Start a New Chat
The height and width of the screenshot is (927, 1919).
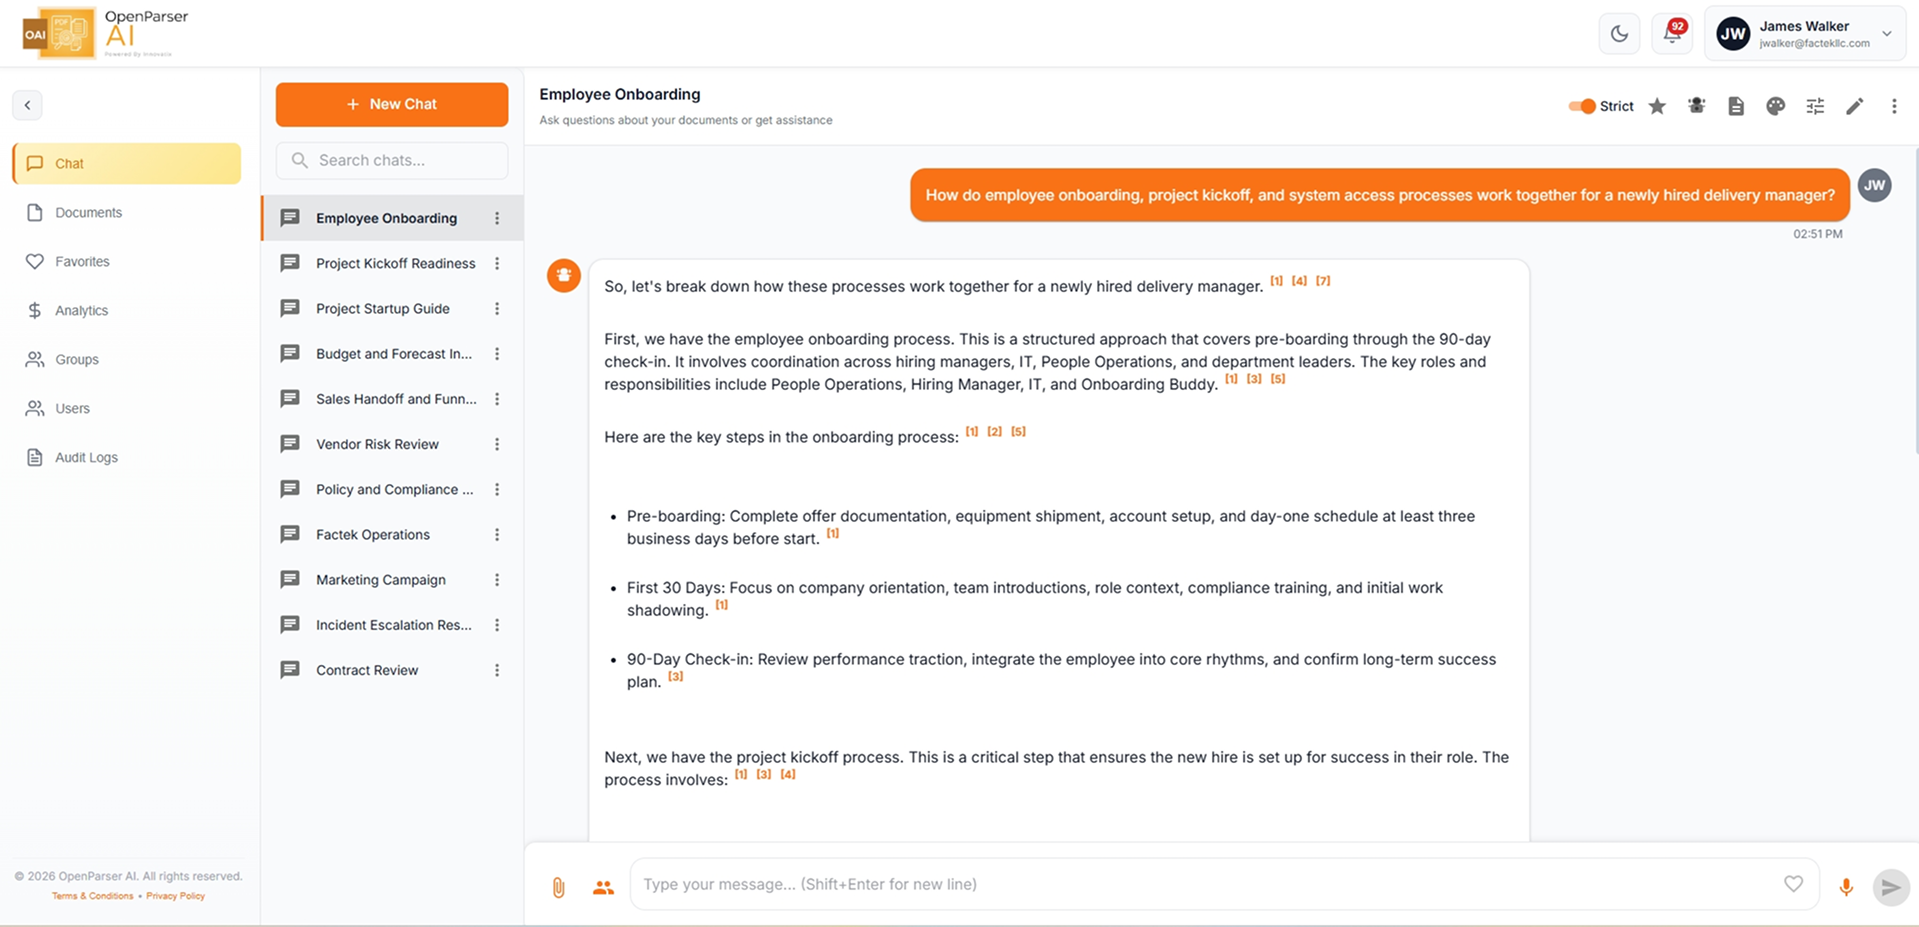(x=392, y=104)
